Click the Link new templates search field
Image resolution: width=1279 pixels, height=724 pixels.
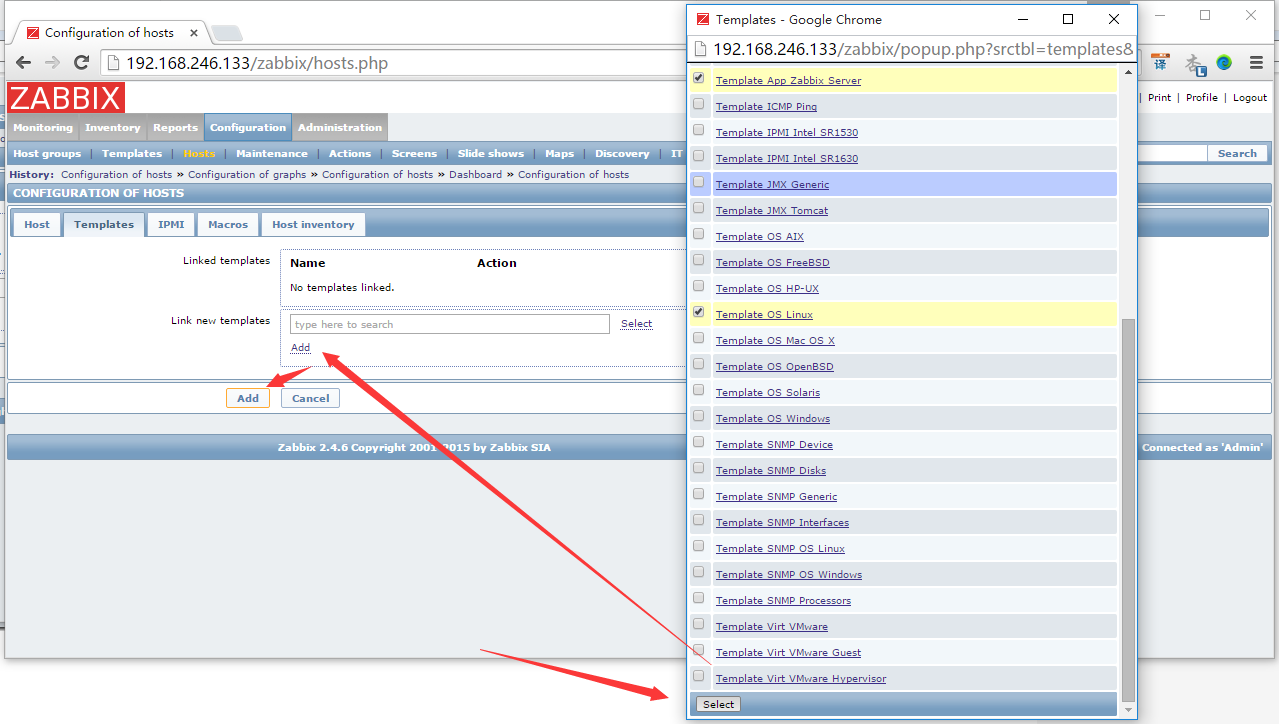click(x=450, y=324)
